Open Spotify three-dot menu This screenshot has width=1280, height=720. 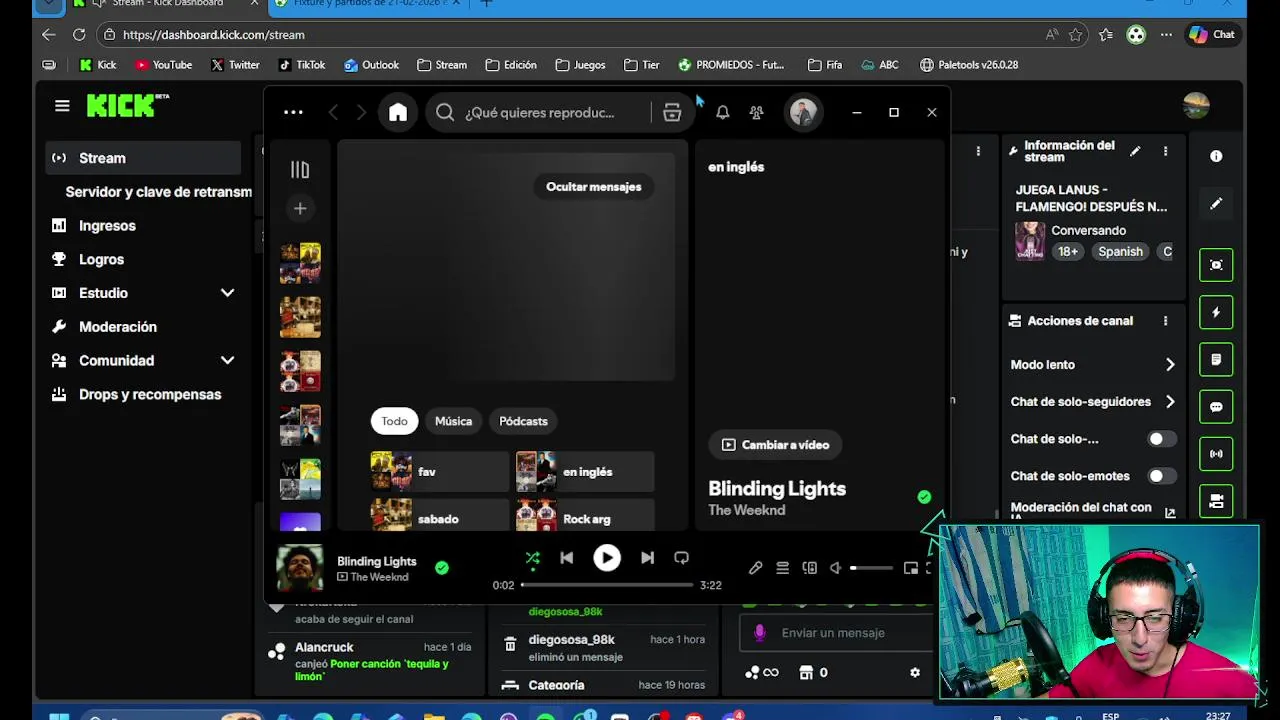click(293, 112)
